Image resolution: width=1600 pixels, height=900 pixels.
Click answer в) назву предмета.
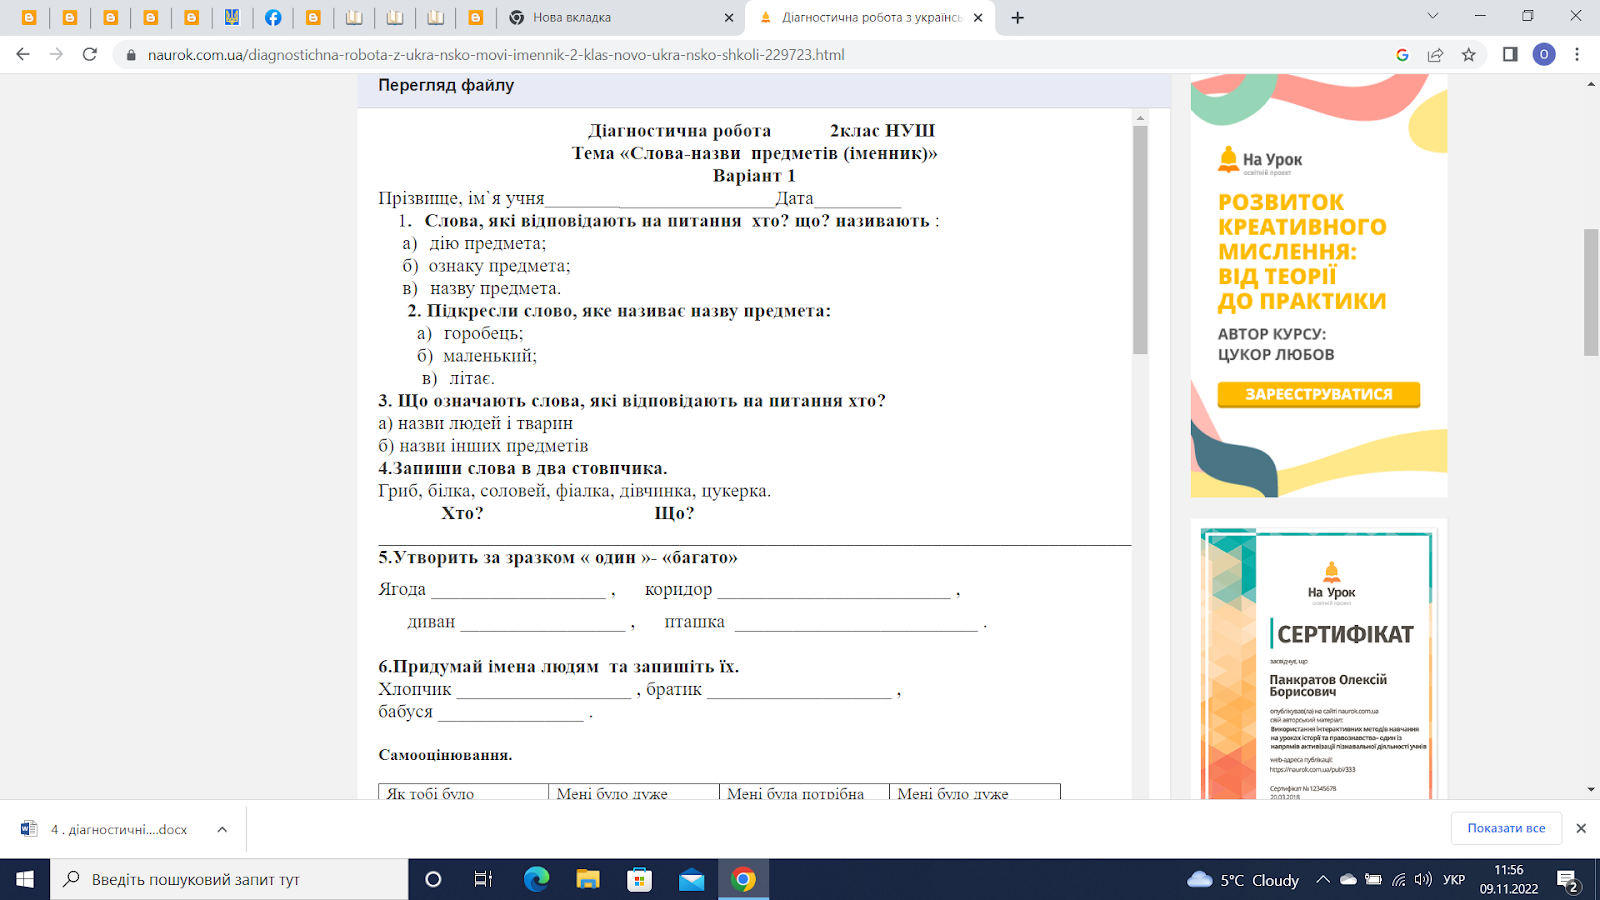(x=481, y=288)
